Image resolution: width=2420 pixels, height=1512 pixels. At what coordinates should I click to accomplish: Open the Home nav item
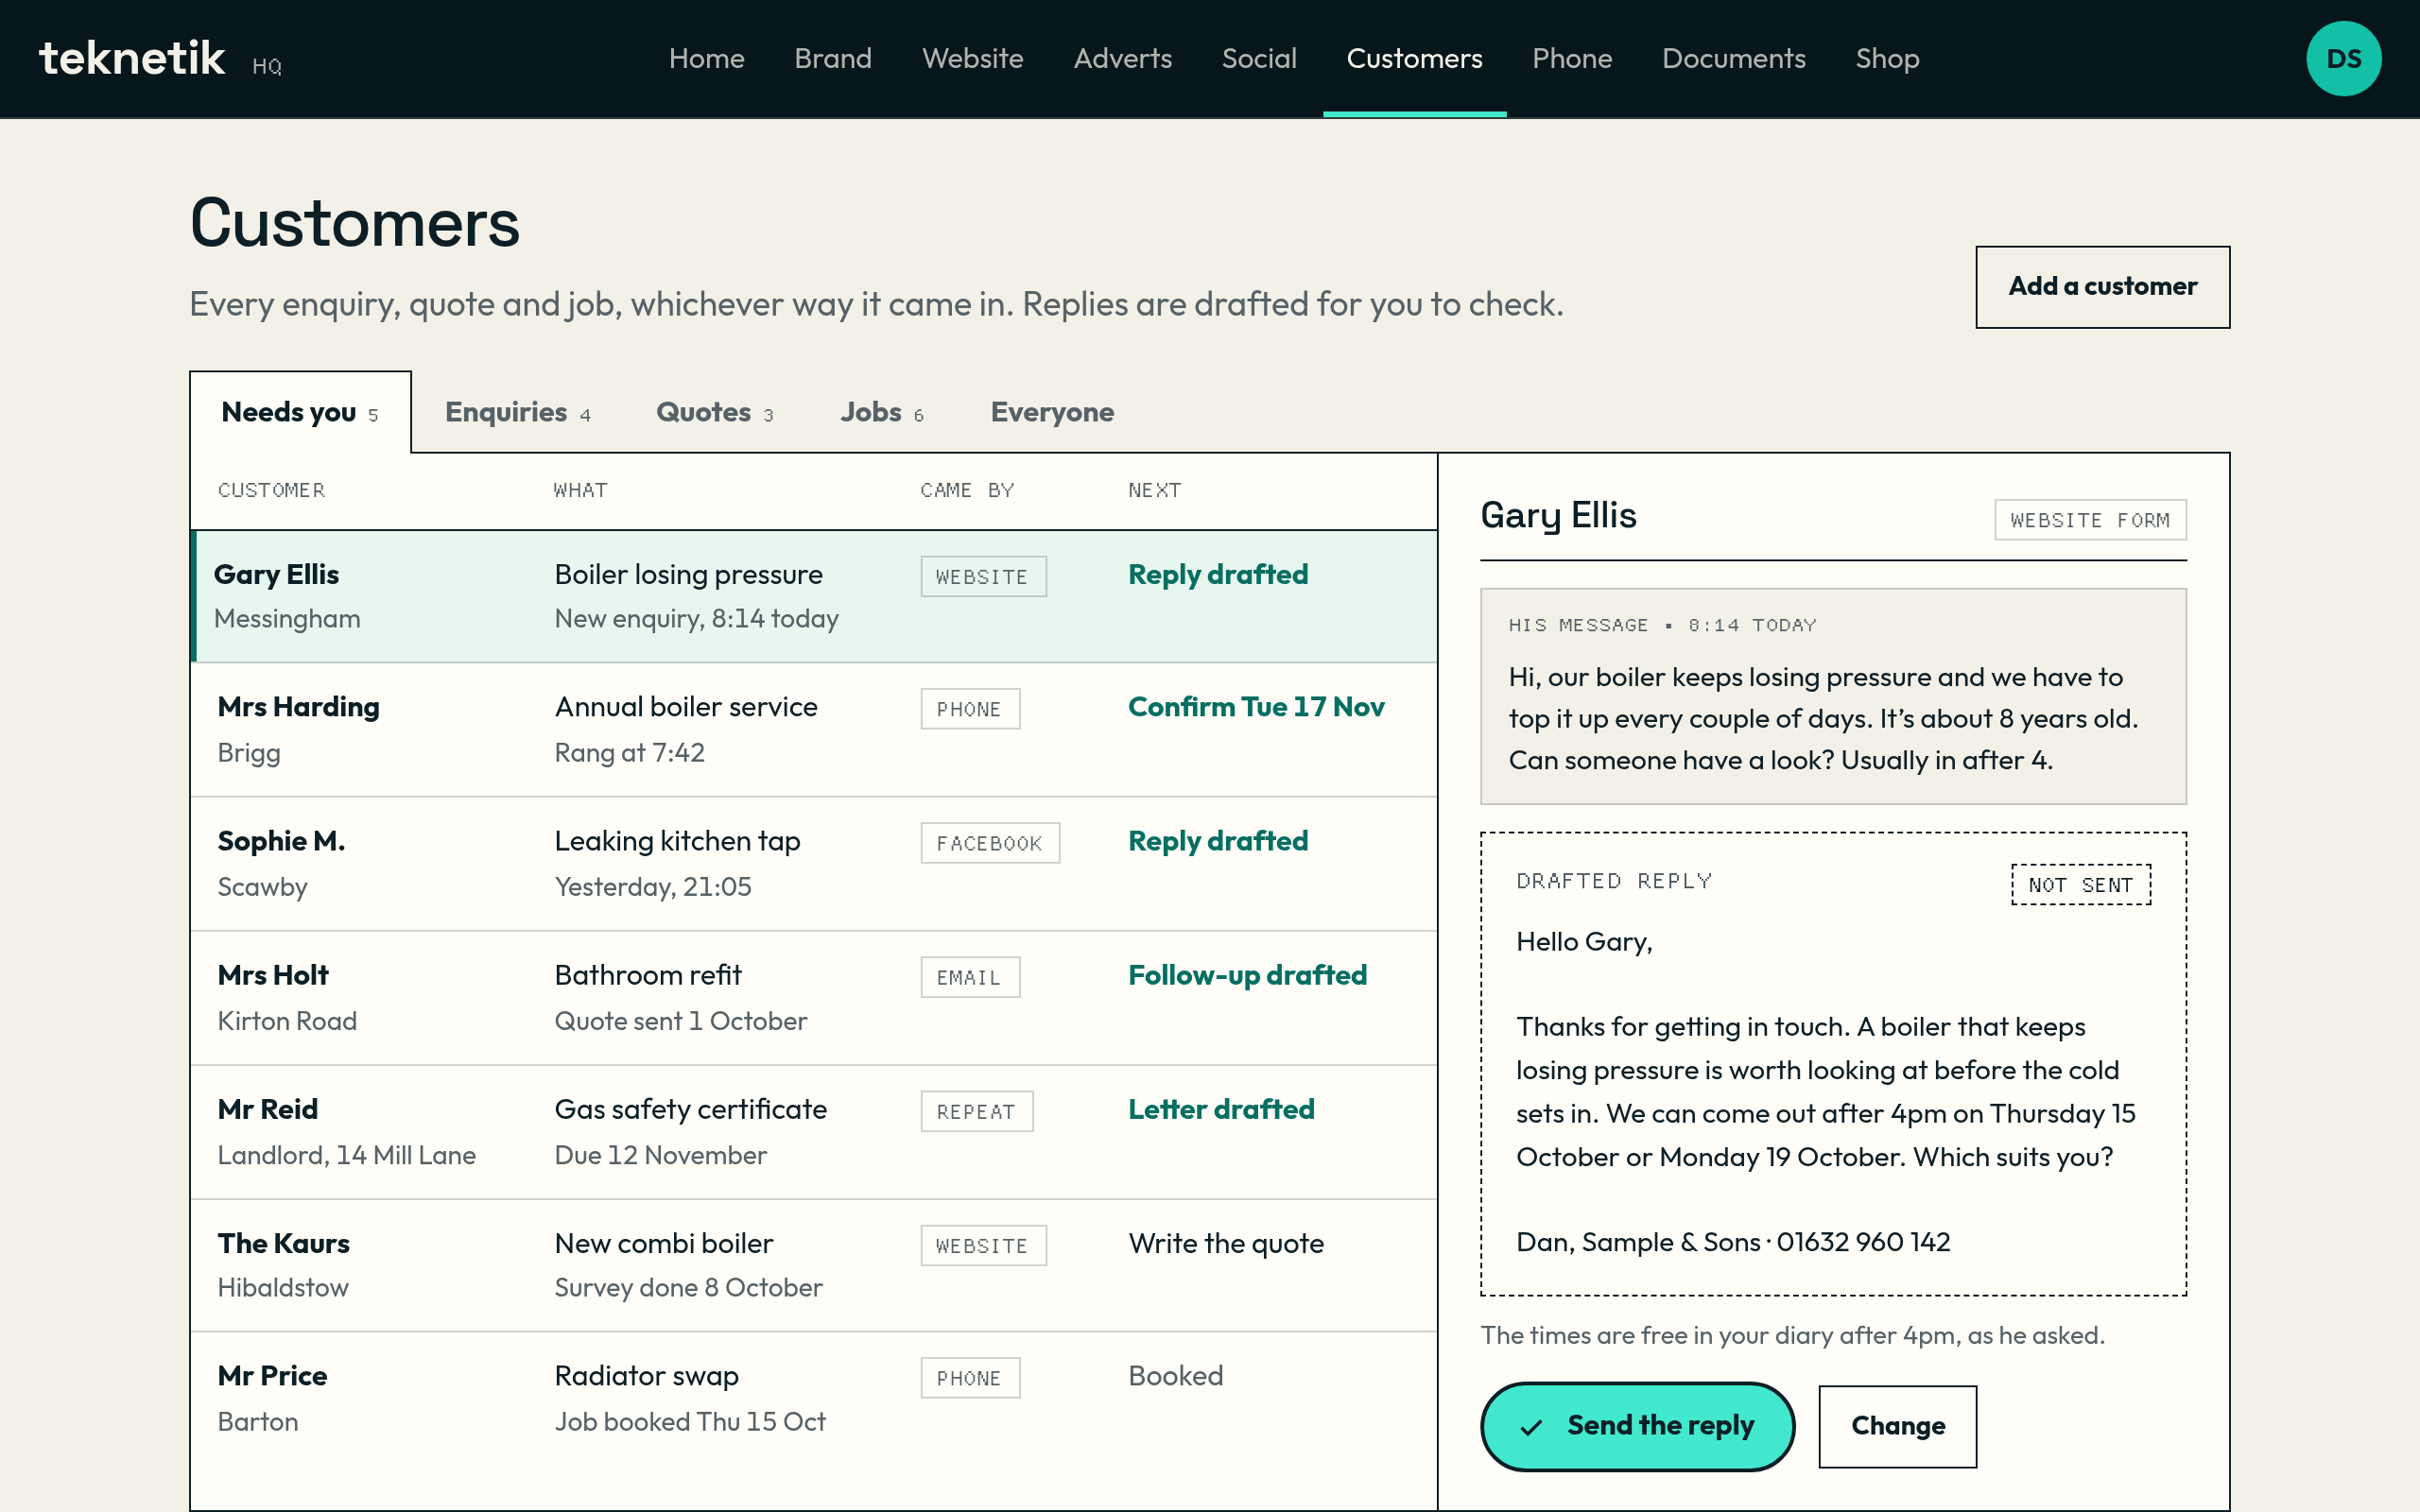pyautogui.click(x=706, y=58)
